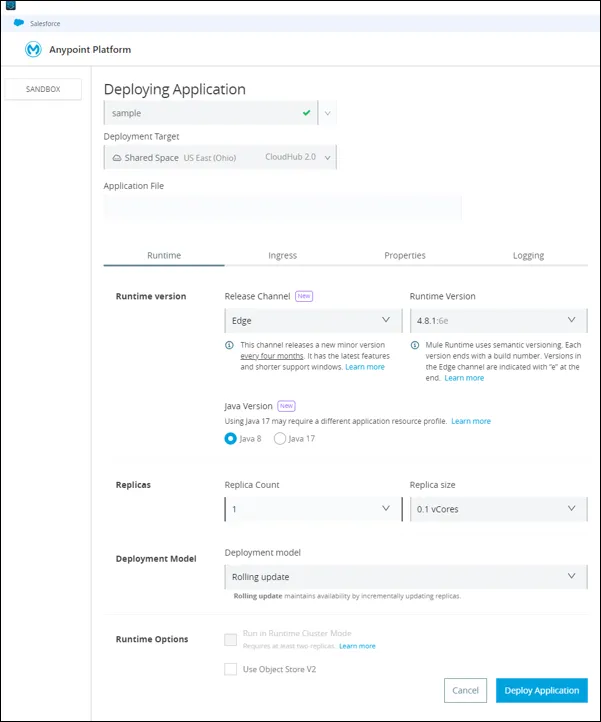Open Learn more link for Java Version
This screenshot has height=722, width=601.
pos(471,421)
